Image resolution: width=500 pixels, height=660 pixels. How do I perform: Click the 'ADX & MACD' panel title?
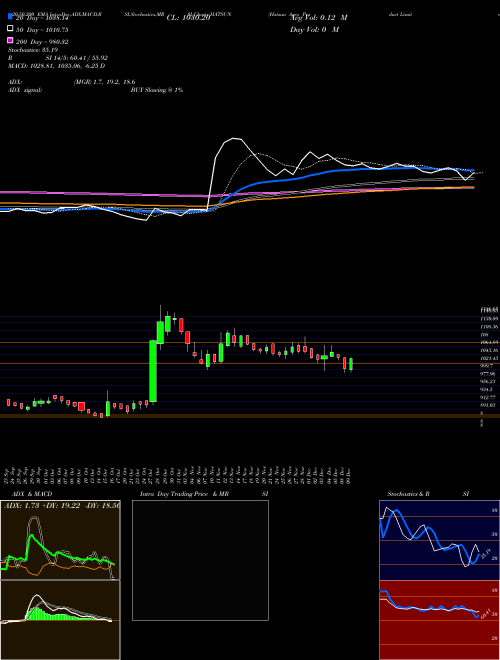pos(32,494)
